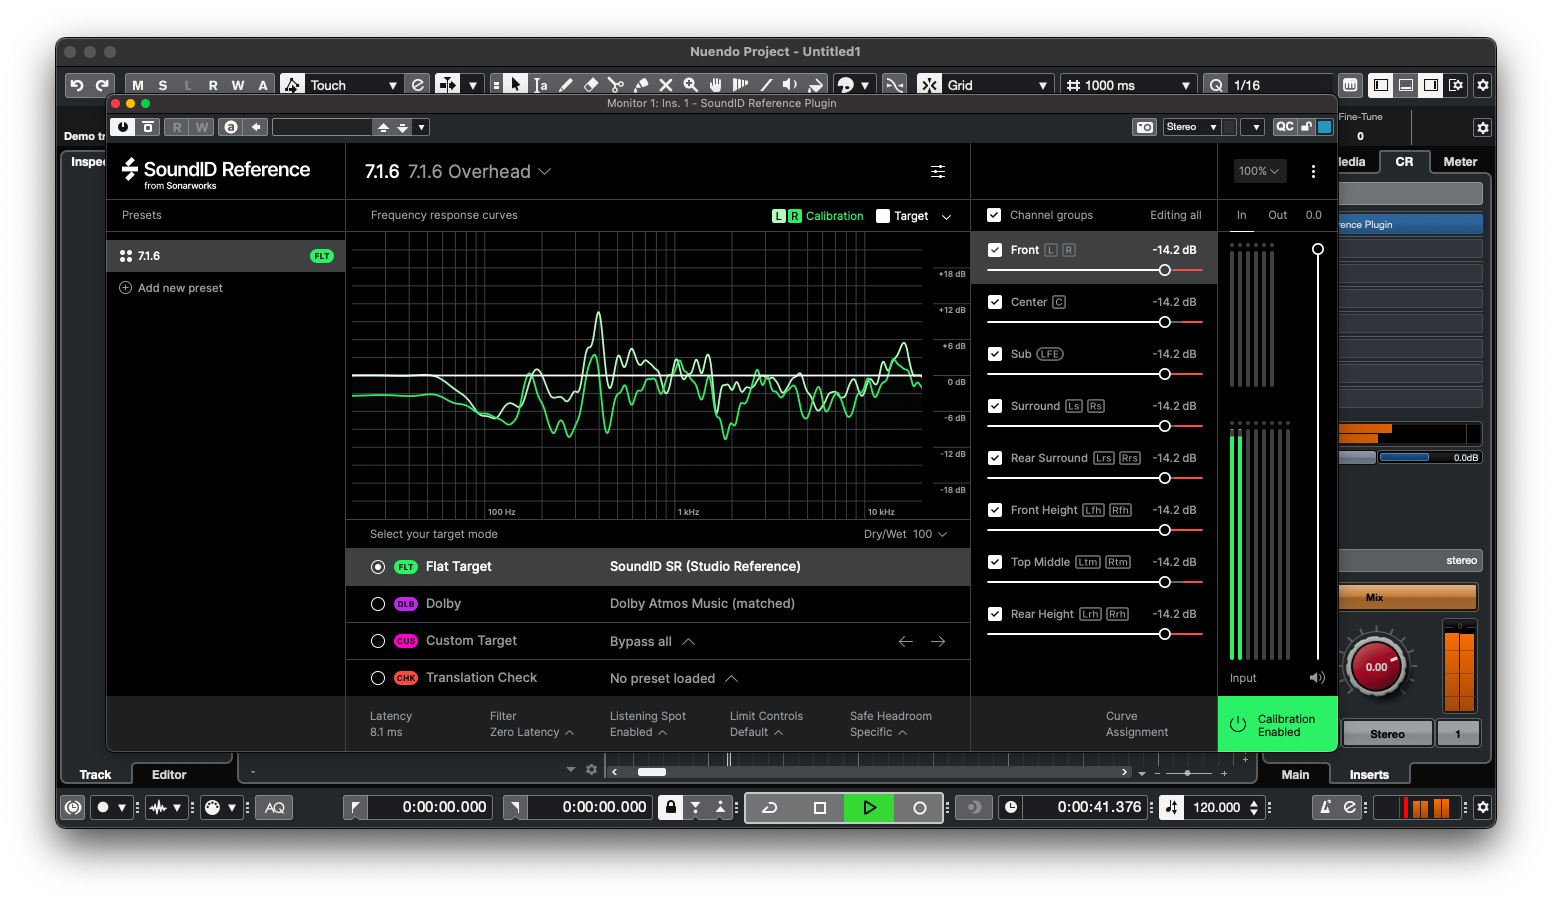Select the Split scissors tool

click(x=615, y=85)
